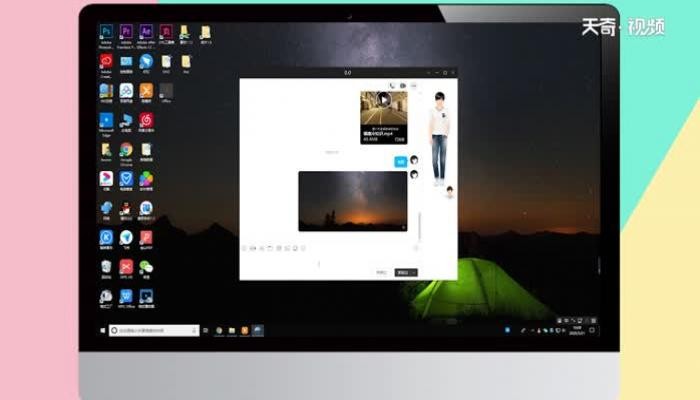700x400 pixels.
Task: Start a video call in chat window
Action: (402, 85)
